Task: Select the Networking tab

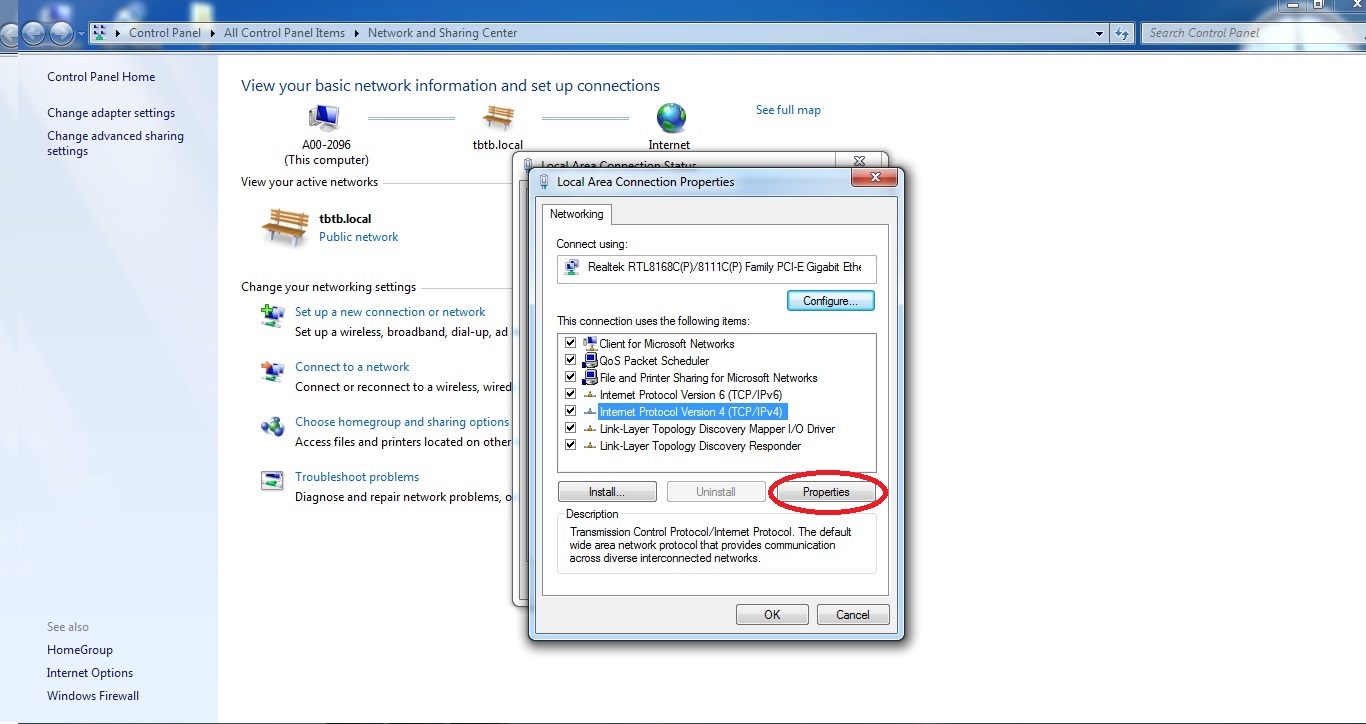Action: coord(576,214)
